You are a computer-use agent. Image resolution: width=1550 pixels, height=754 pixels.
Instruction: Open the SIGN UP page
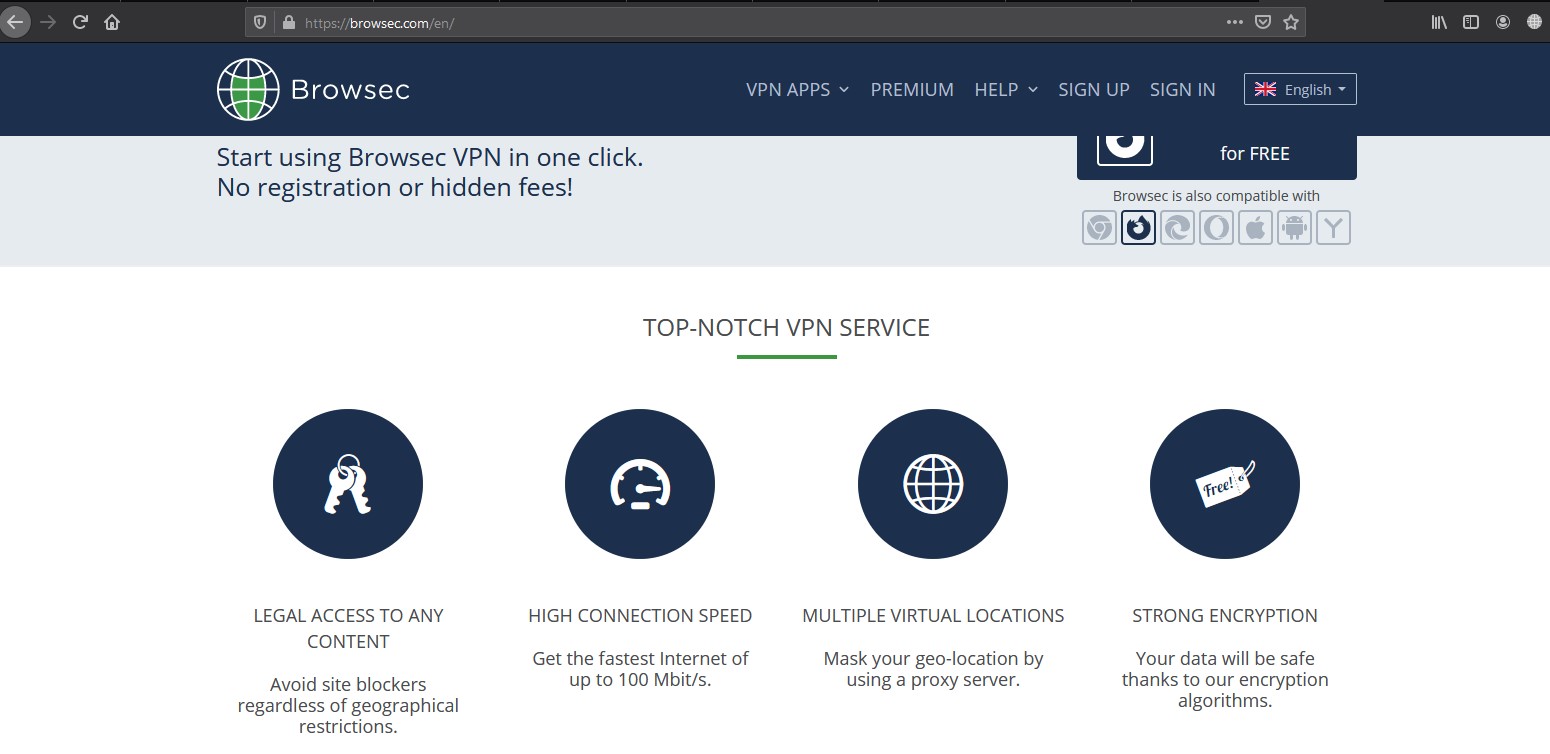tap(1094, 89)
